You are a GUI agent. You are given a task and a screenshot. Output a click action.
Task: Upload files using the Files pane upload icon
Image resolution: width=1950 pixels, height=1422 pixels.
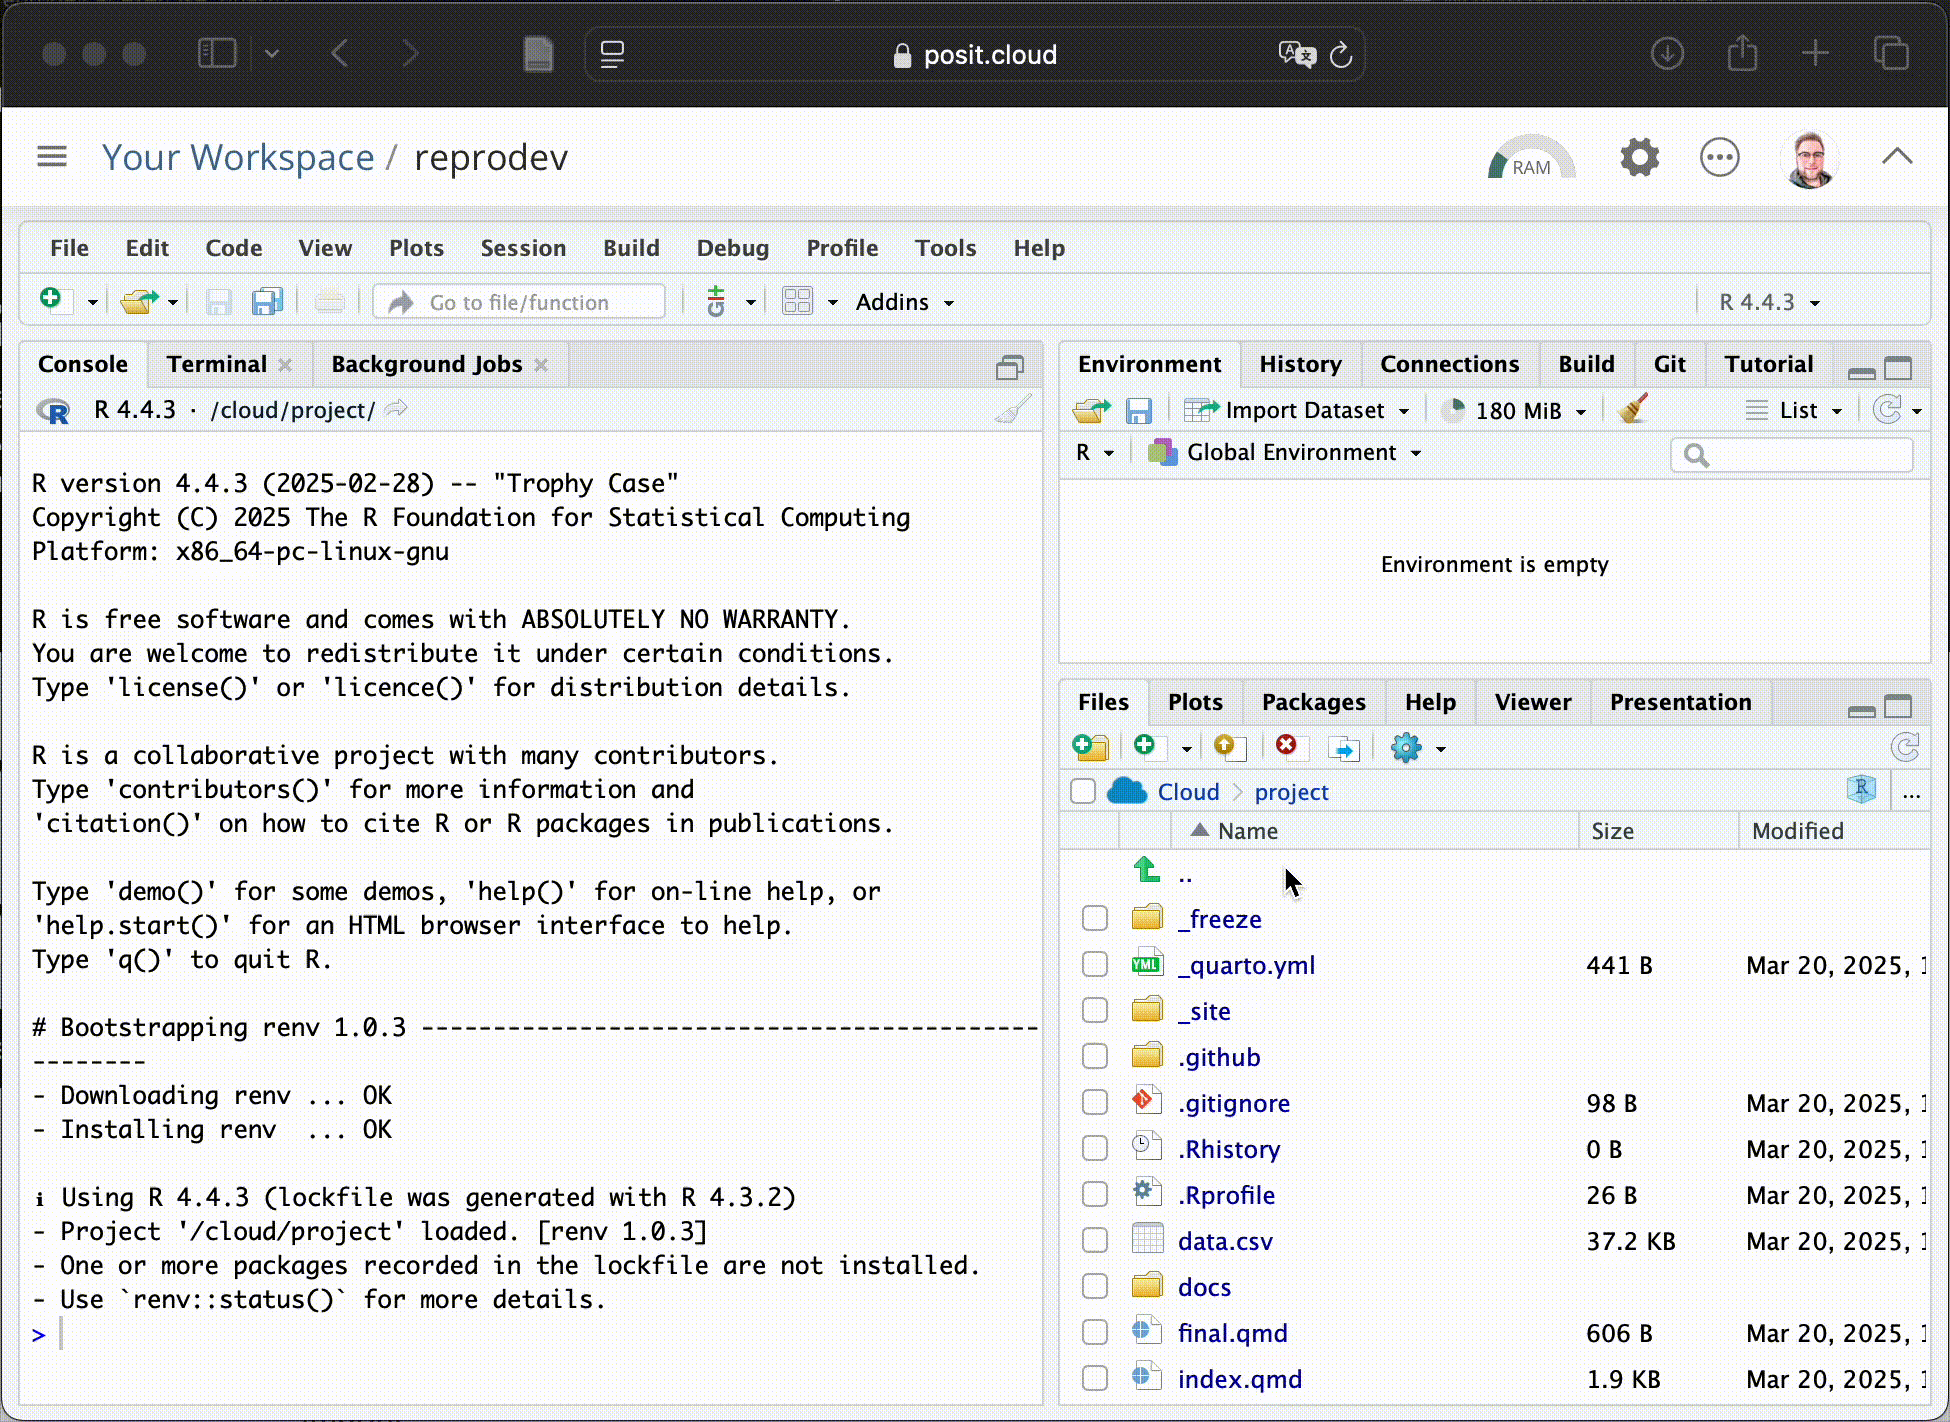click(x=1229, y=747)
